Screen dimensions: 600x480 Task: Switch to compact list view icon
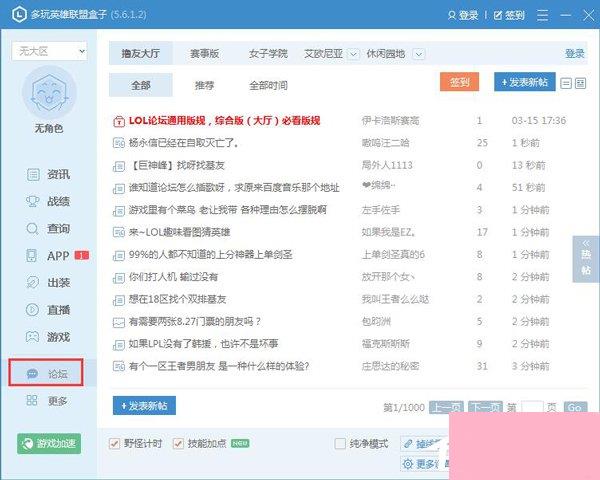click(x=566, y=83)
